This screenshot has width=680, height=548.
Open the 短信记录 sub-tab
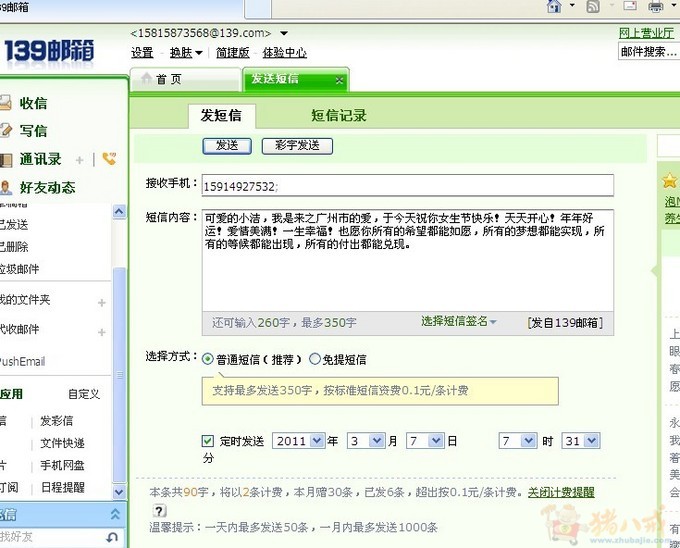tap(339, 116)
